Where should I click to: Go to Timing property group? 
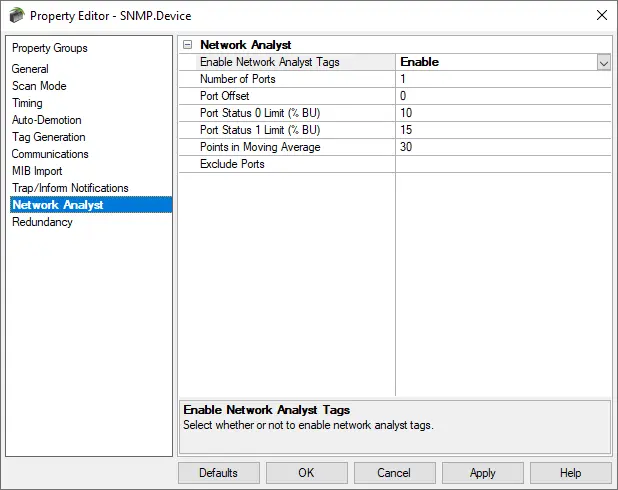[27, 103]
